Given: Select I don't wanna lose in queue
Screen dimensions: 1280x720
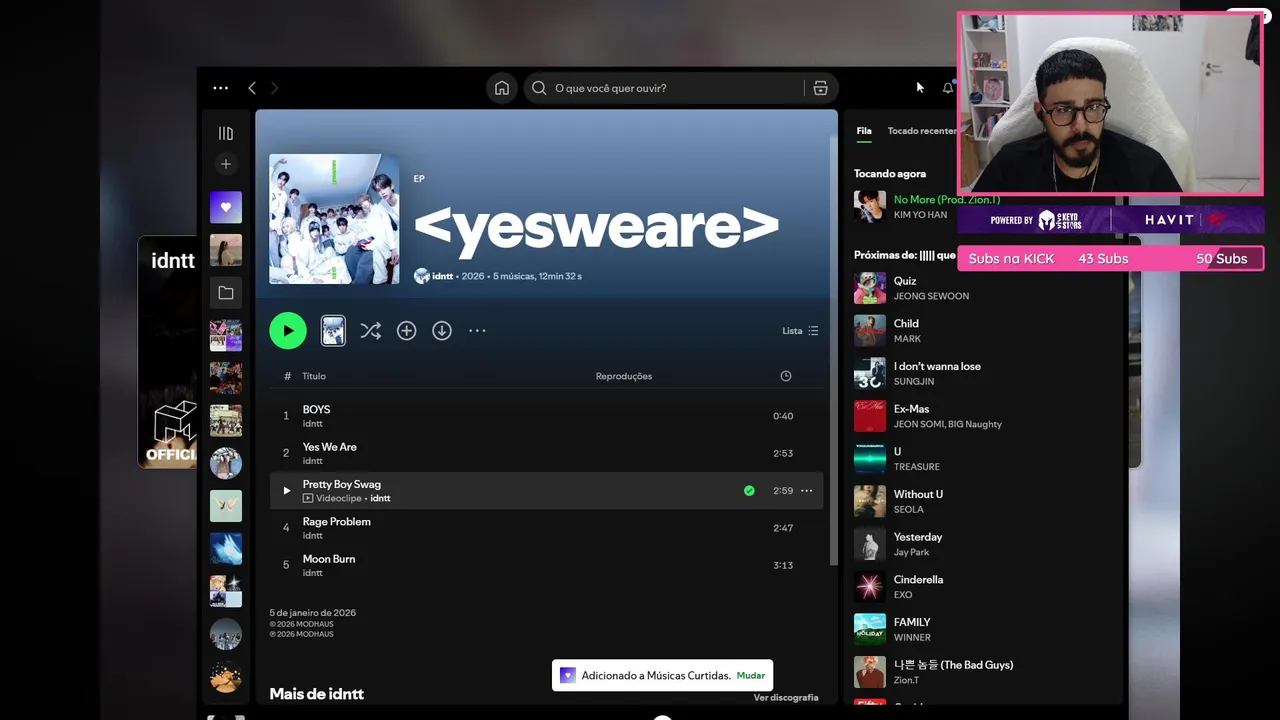Looking at the screenshot, I should click(x=985, y=373).
